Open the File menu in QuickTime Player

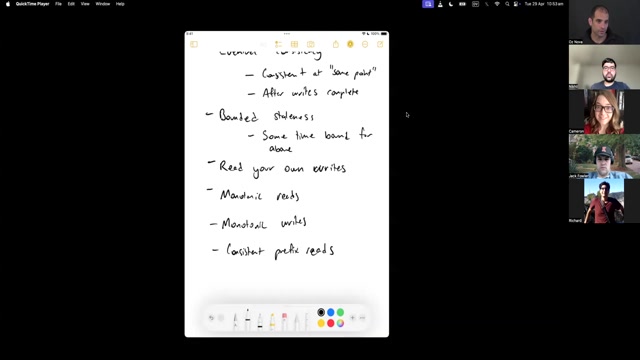tap(58, 4)
